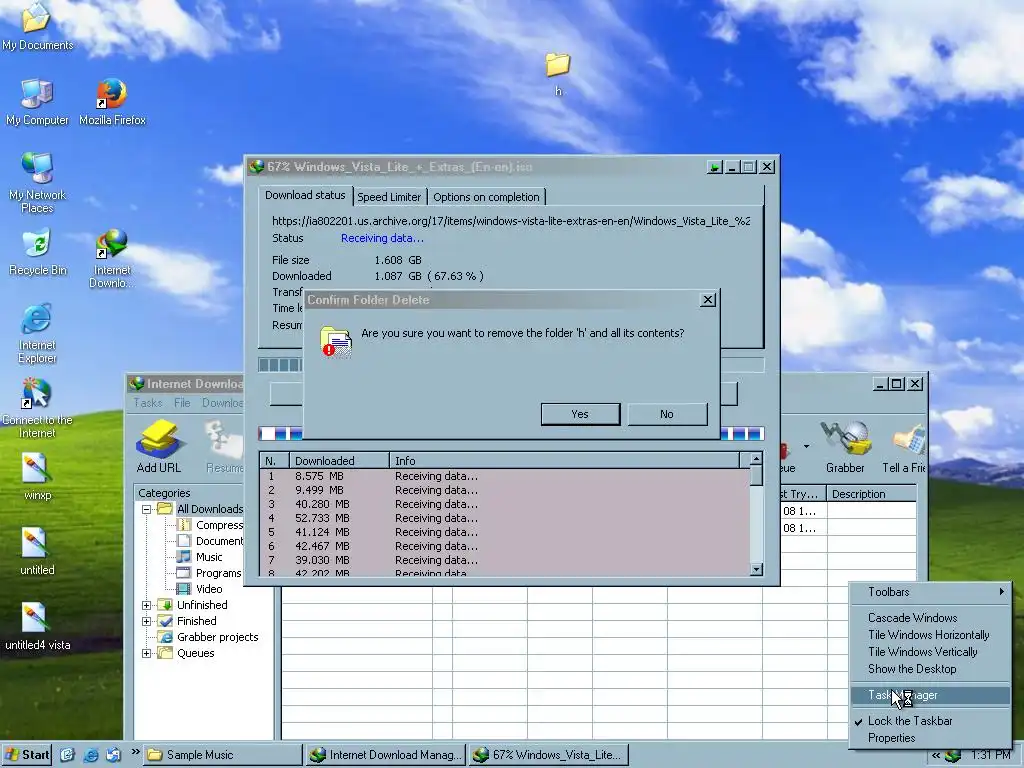
Task: Click the Resume toolbar icon in IDM
Action: (224, 448)
